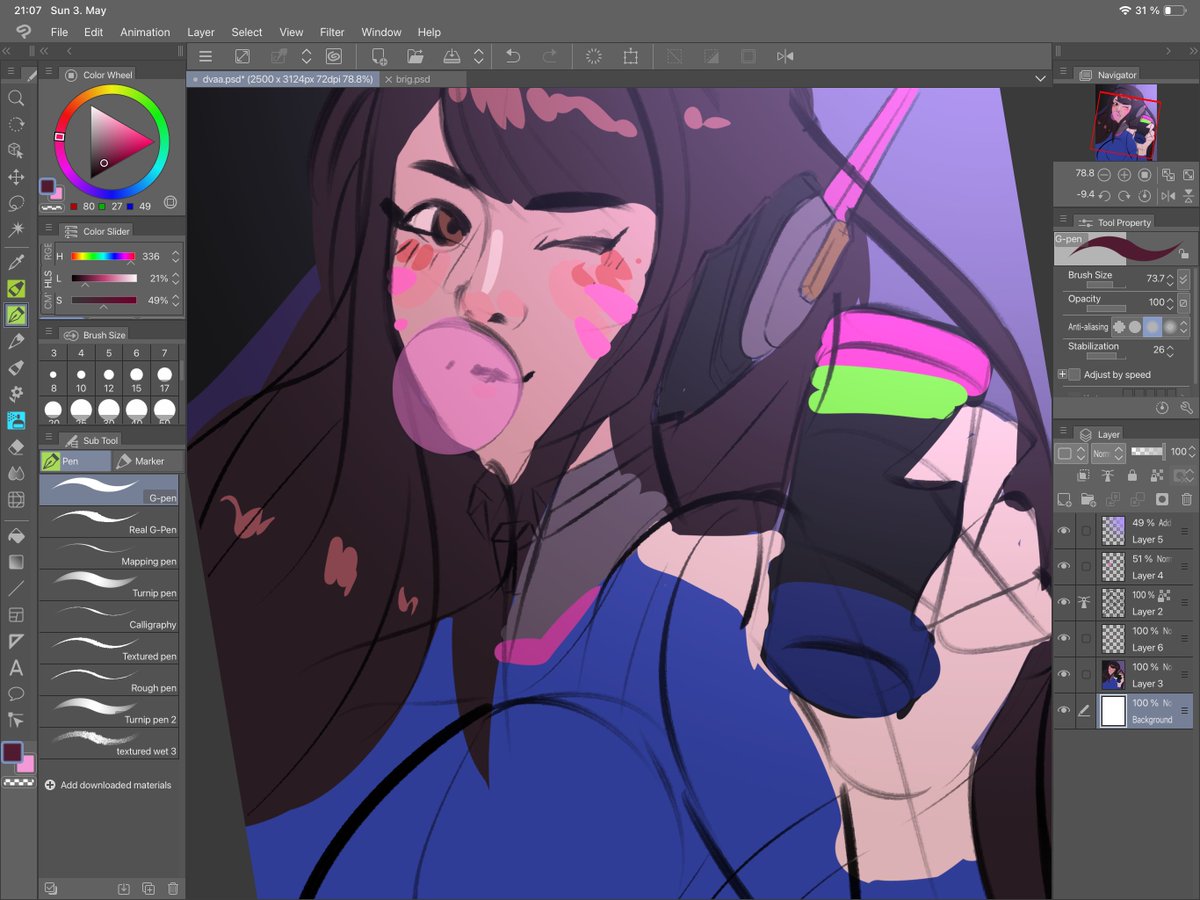Image resolution: width=1200 pixels, height=900 pixels.
Task: Select the Turnip pen sub tool
Action: point(111,585)
